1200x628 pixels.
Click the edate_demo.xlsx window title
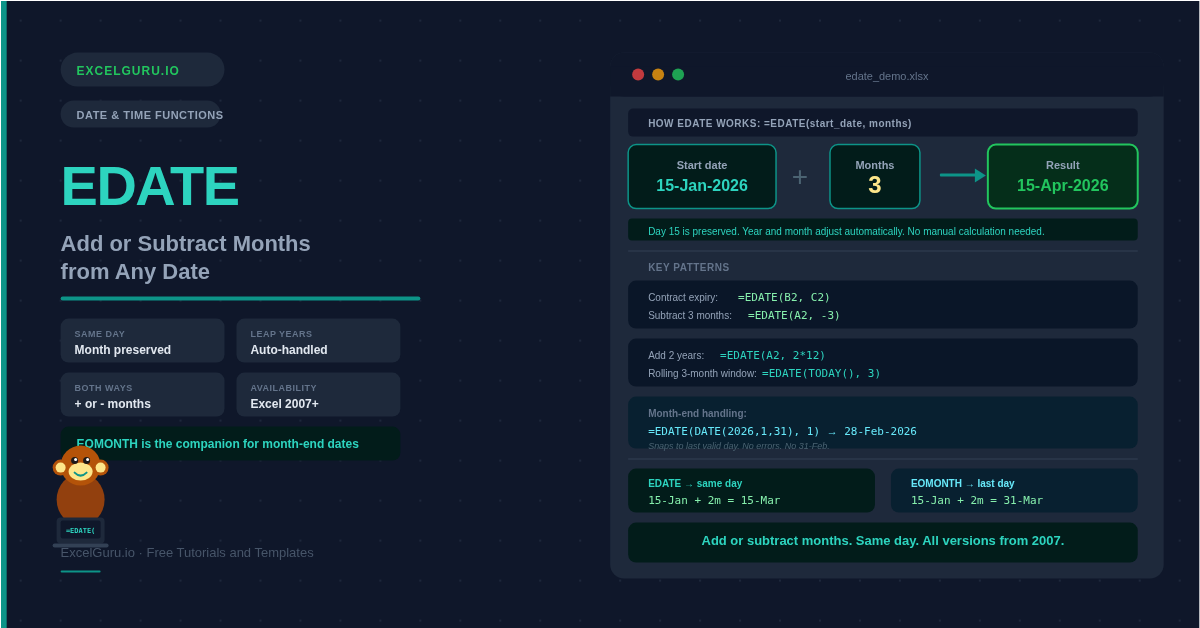887,76
